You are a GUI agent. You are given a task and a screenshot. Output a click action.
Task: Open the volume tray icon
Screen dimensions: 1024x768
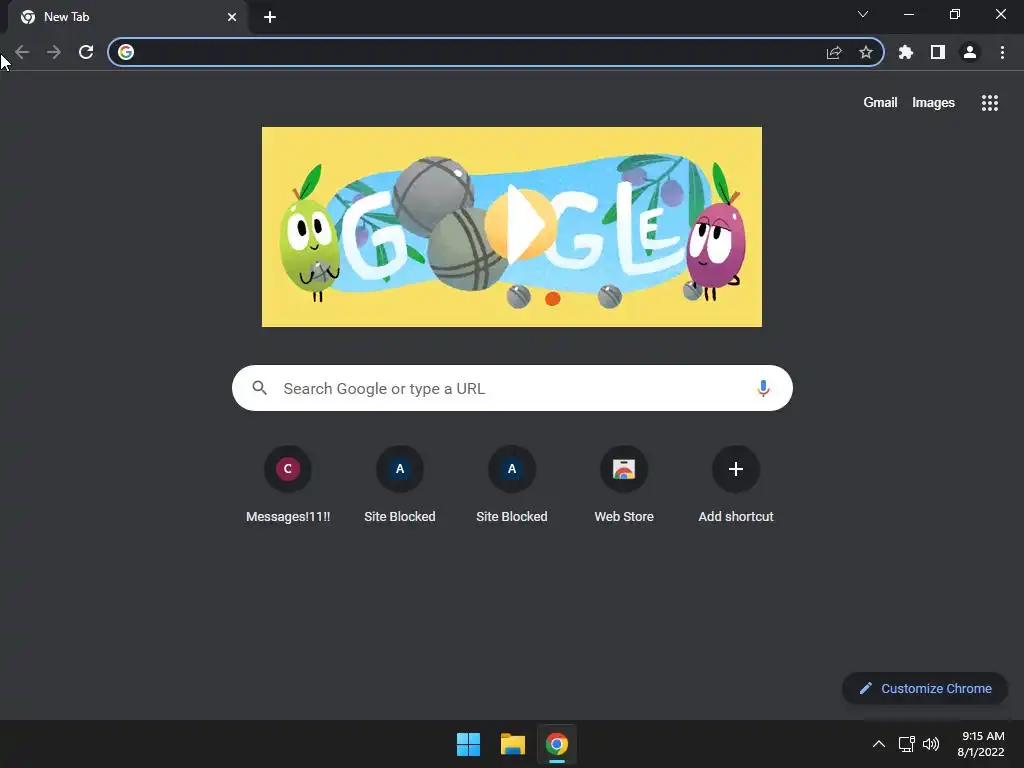click(x=931, y=744)
